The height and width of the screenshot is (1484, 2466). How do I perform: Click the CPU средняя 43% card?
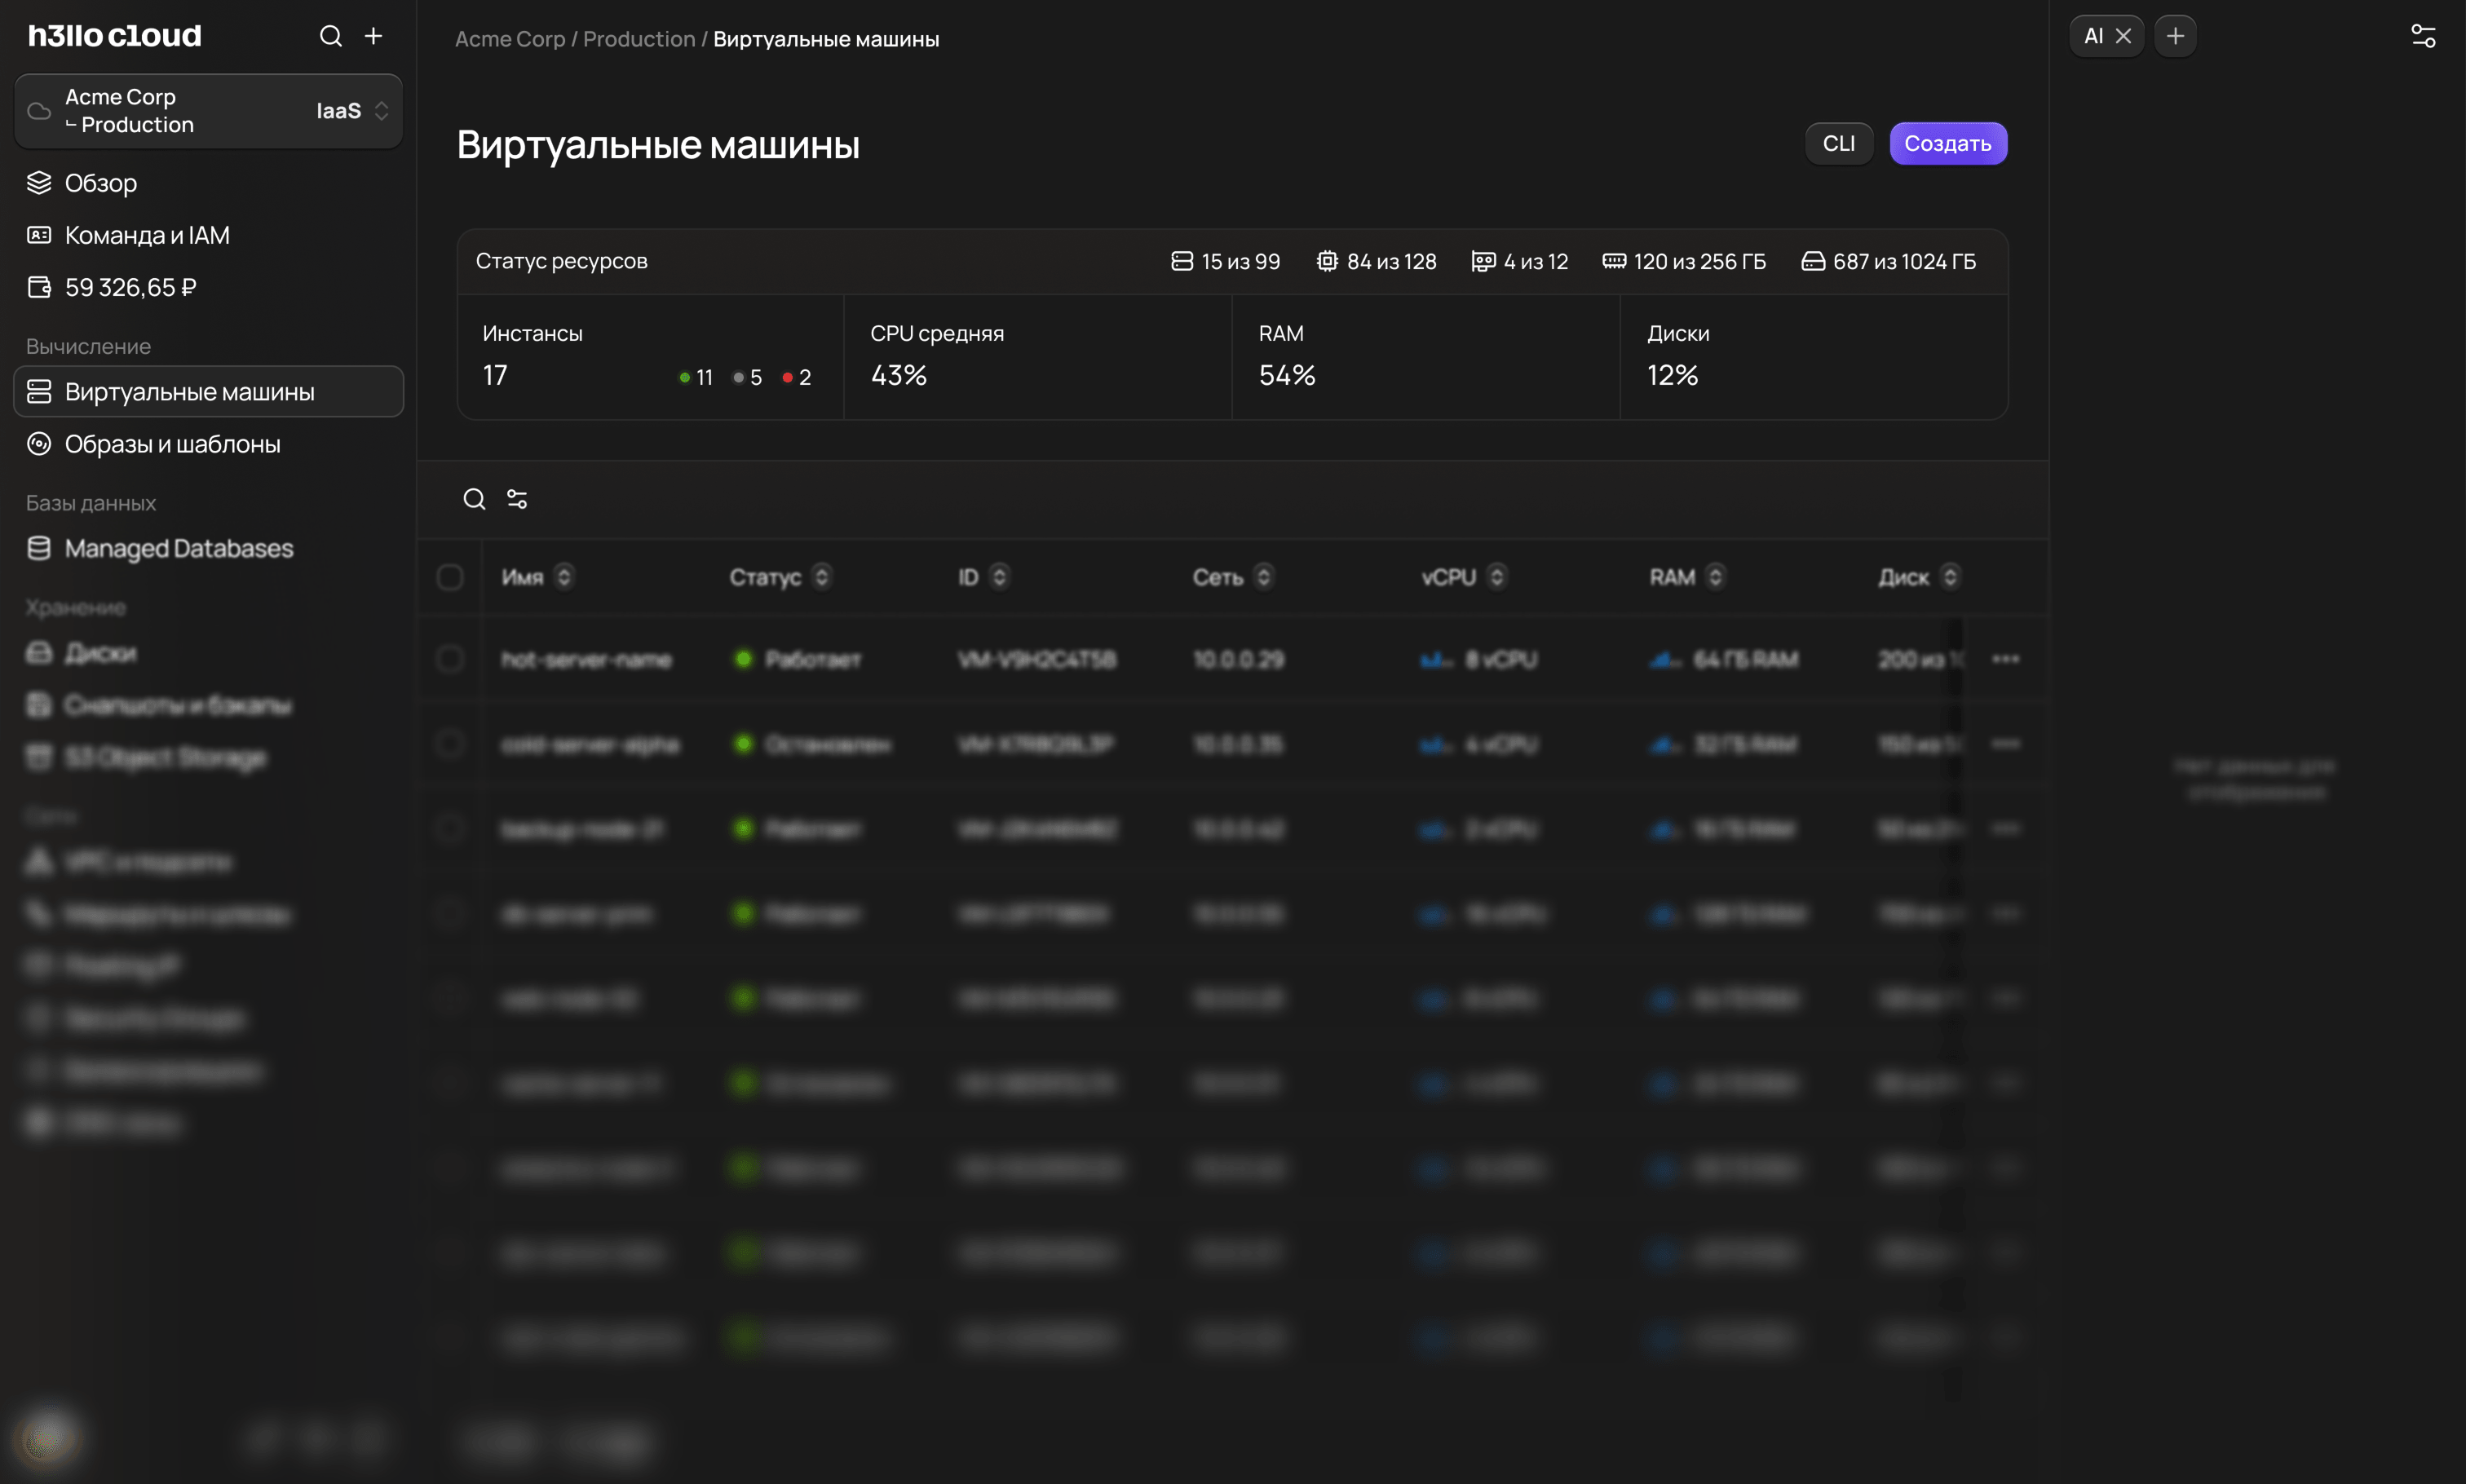[x=1037, y=357]
